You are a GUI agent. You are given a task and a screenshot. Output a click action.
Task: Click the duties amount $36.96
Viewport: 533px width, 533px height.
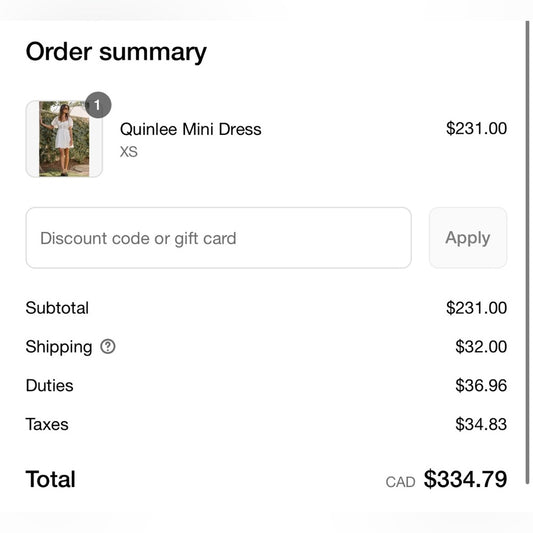(x=481, y=385)
